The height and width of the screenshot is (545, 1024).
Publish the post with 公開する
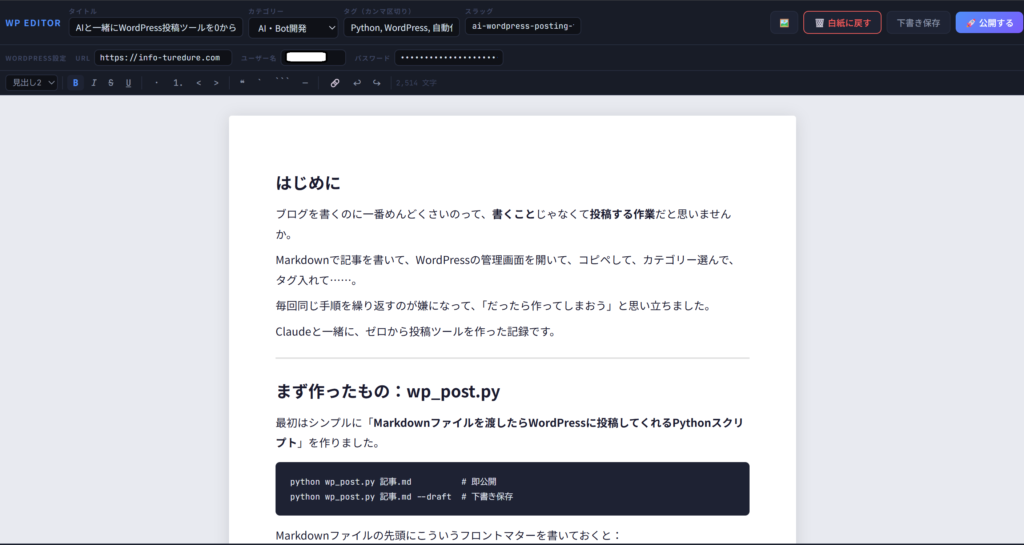point(989,22)
